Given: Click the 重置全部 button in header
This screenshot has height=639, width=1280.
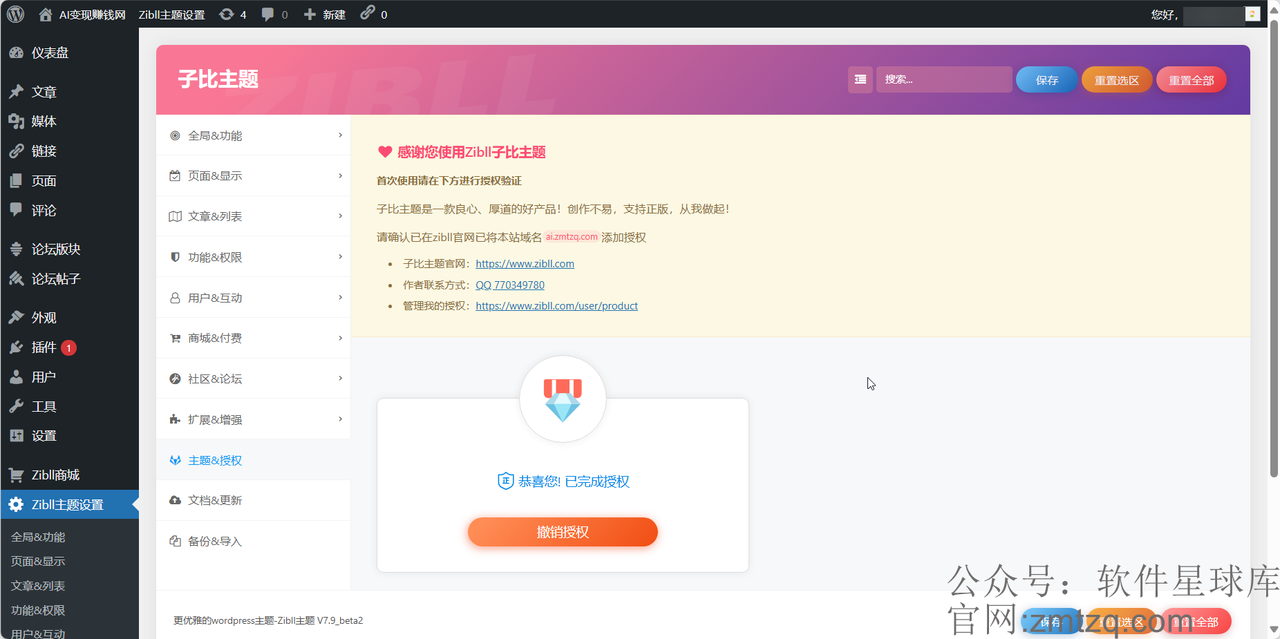Looking at the screenshot, I should (x=1191, y=80).
